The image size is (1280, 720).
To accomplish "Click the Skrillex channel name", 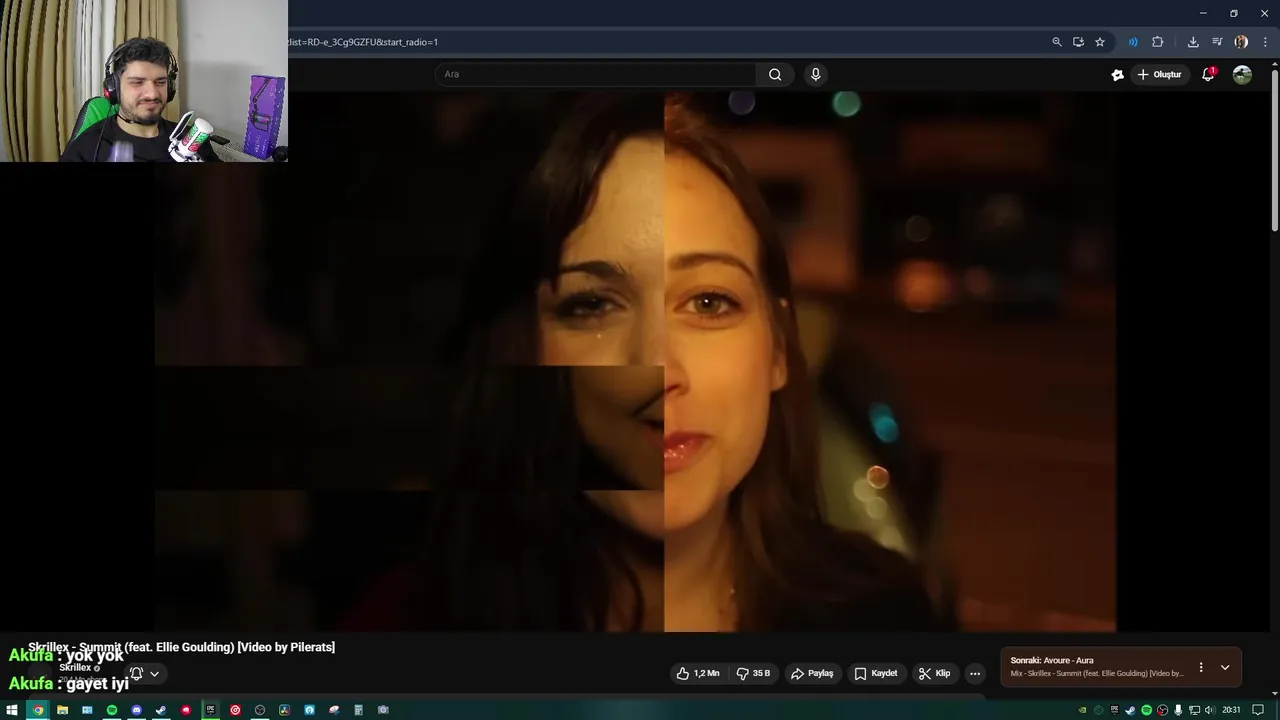I will pos(75,667).
